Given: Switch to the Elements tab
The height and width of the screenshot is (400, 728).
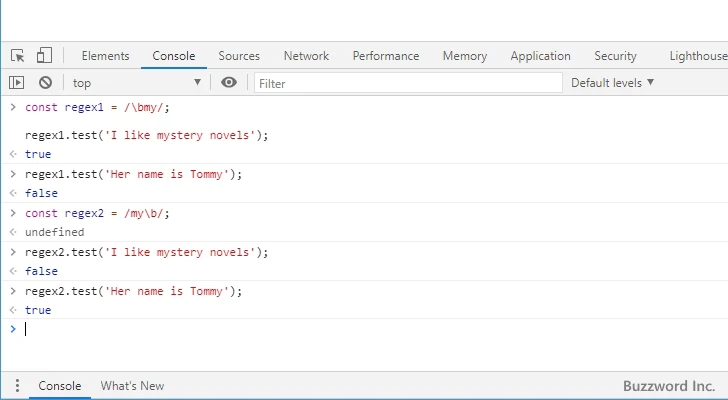Looking at the screenshot, I should [x=105, y=56].
